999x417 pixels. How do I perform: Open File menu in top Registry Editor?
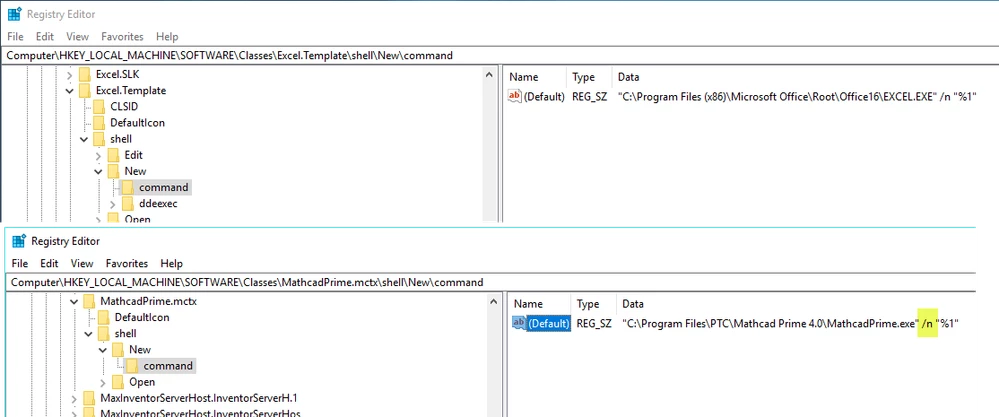pyautogui.click(x=15, y=36)
